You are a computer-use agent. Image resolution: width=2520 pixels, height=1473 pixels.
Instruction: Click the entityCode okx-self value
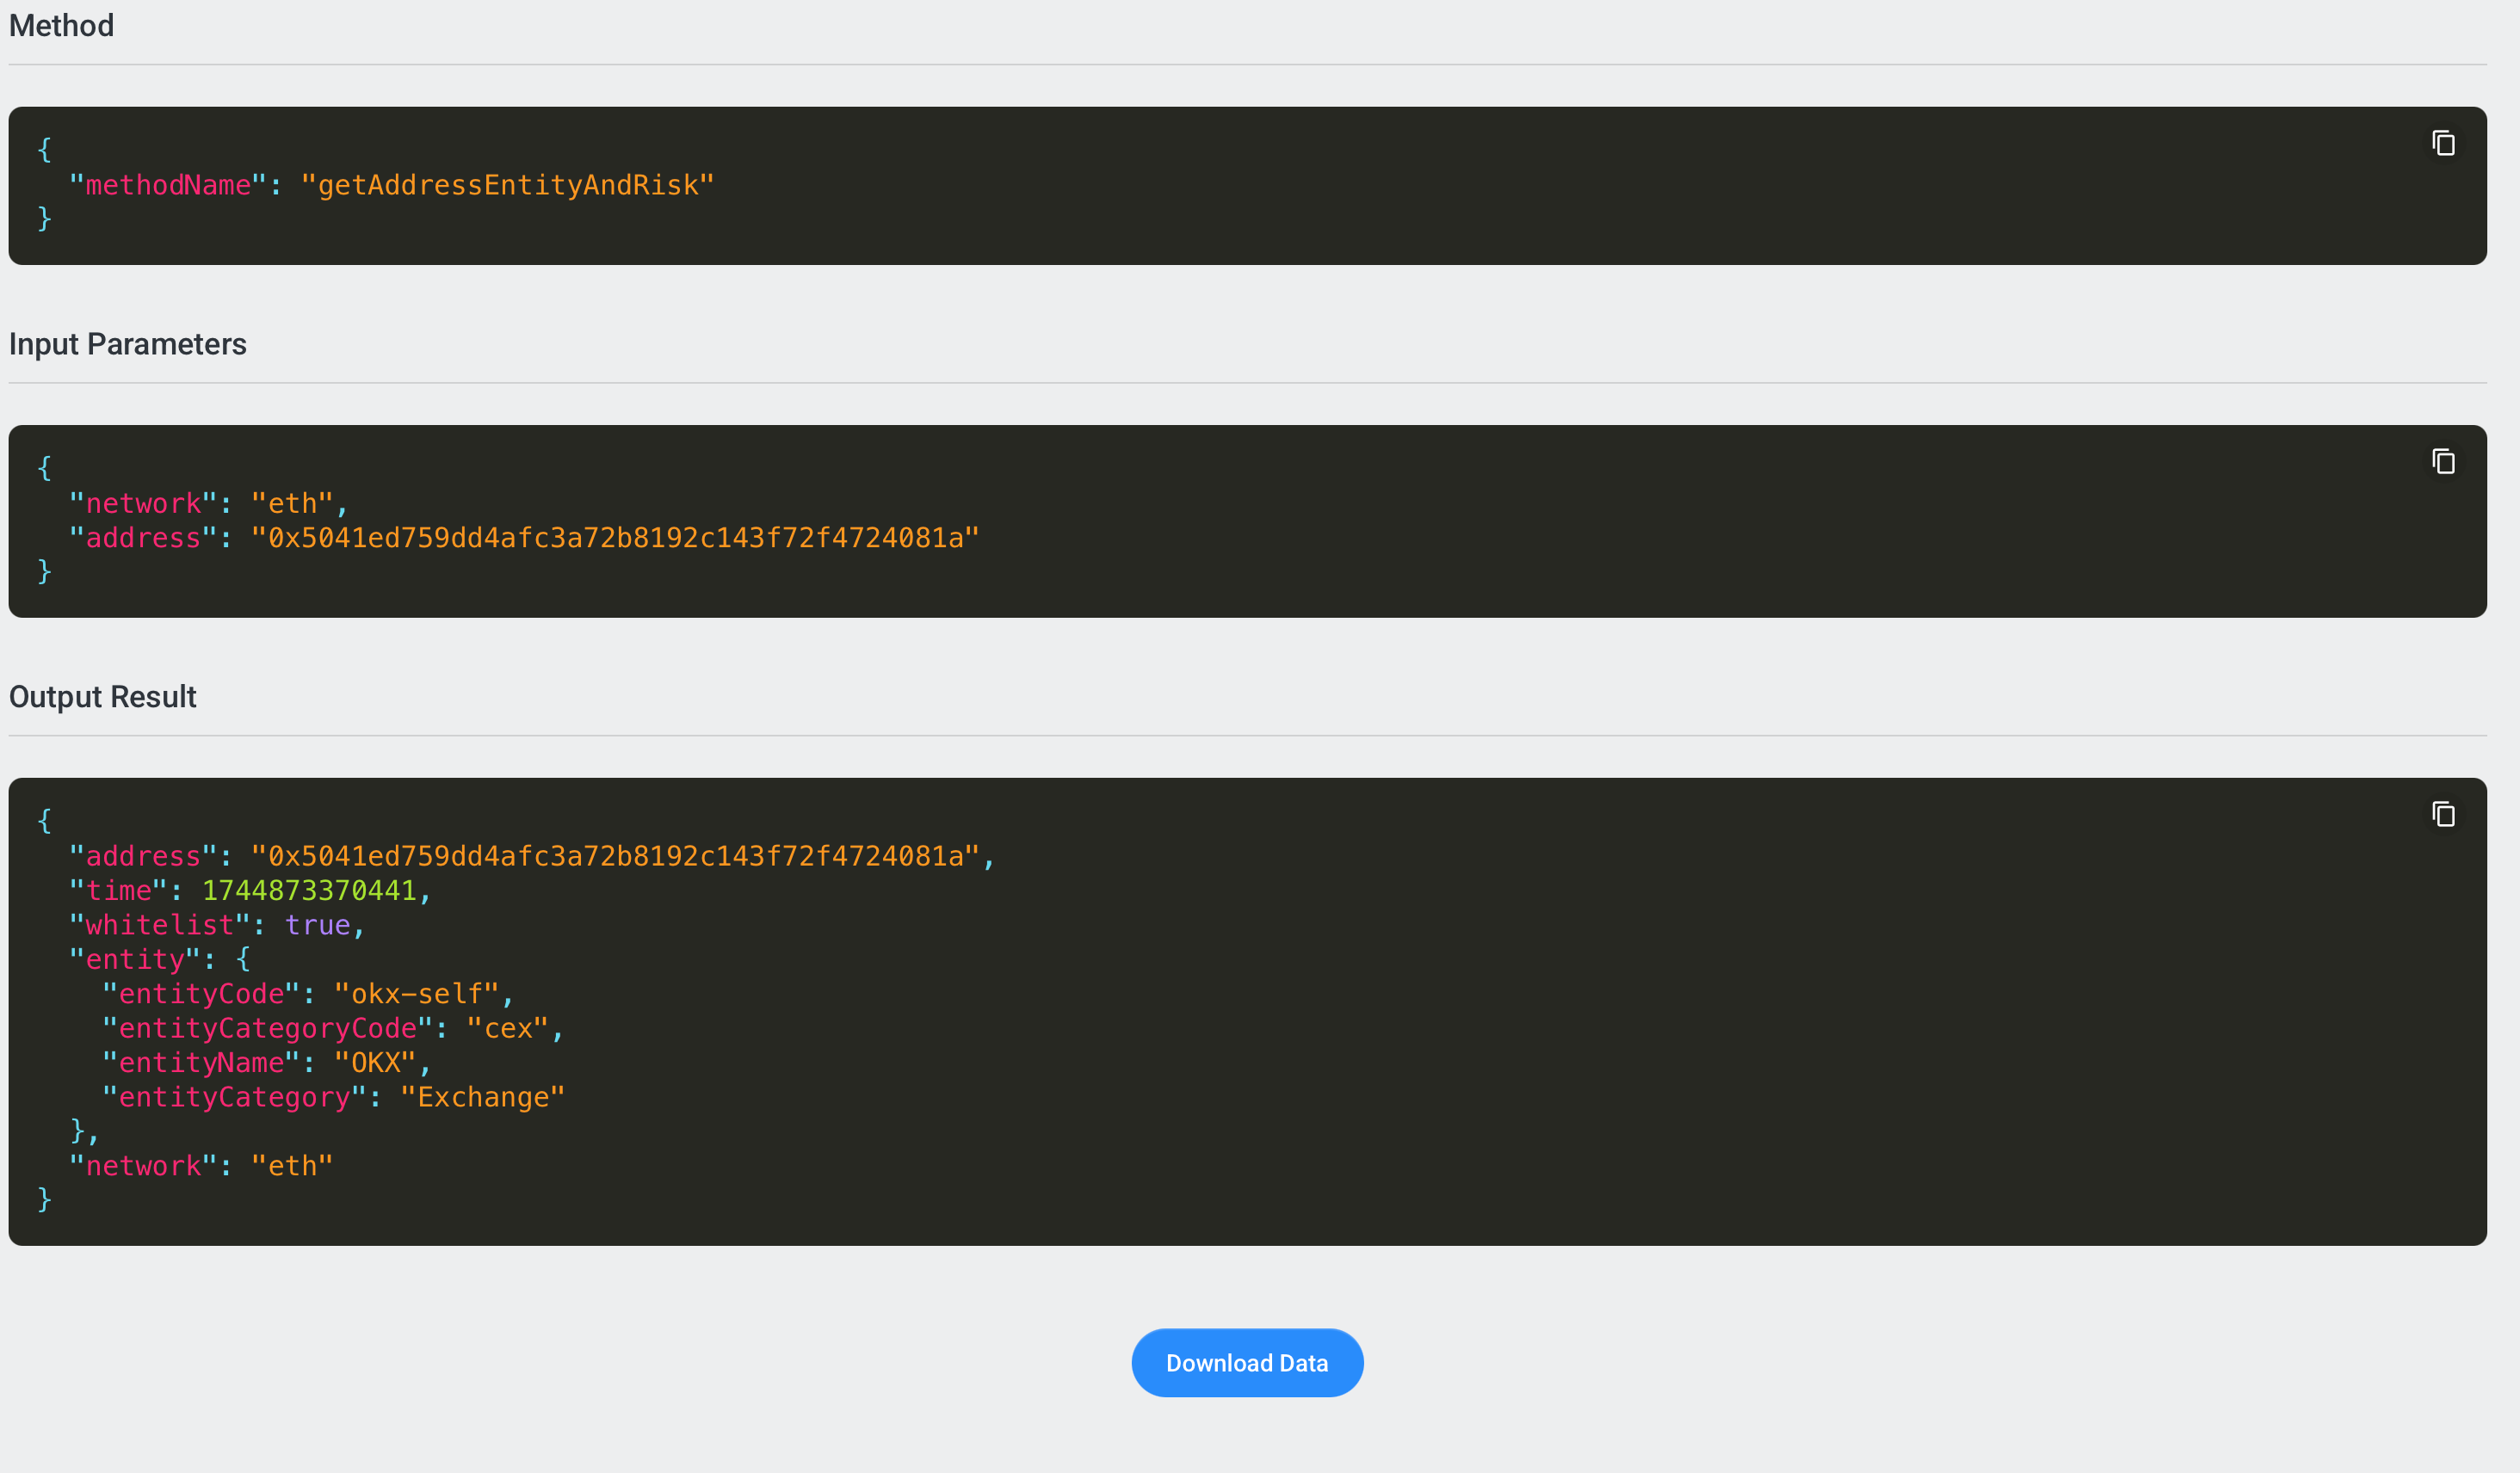(416, 994)
